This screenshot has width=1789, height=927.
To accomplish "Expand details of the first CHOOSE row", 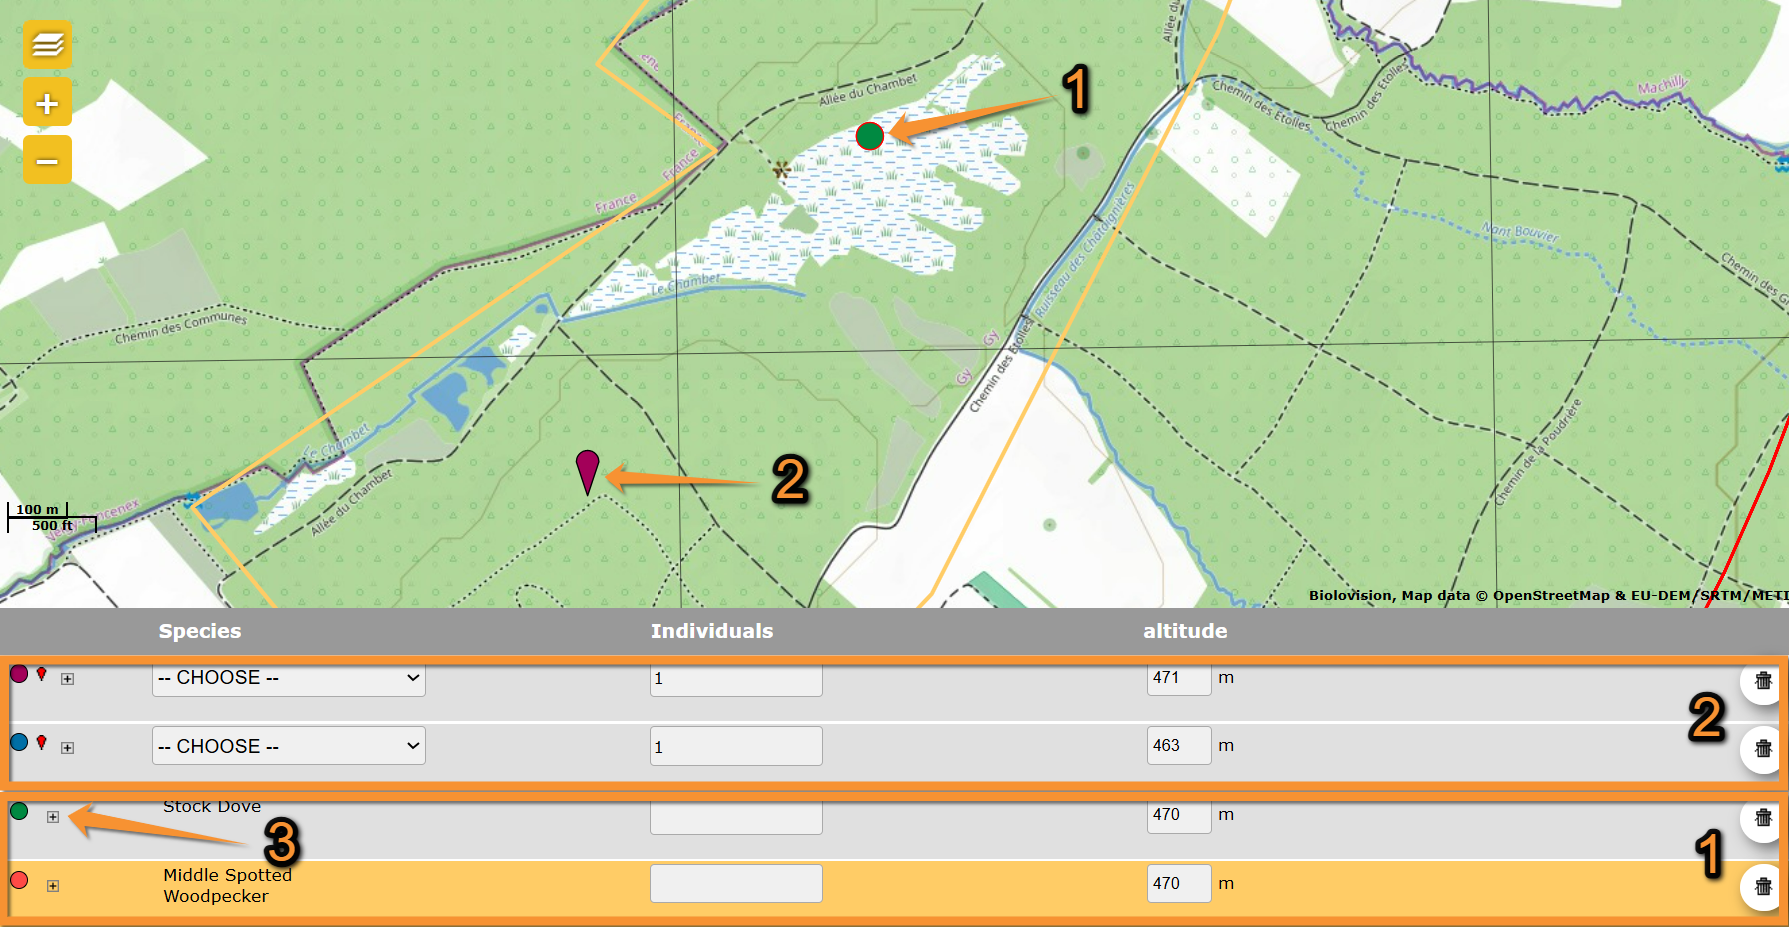I will click(67, 679).
